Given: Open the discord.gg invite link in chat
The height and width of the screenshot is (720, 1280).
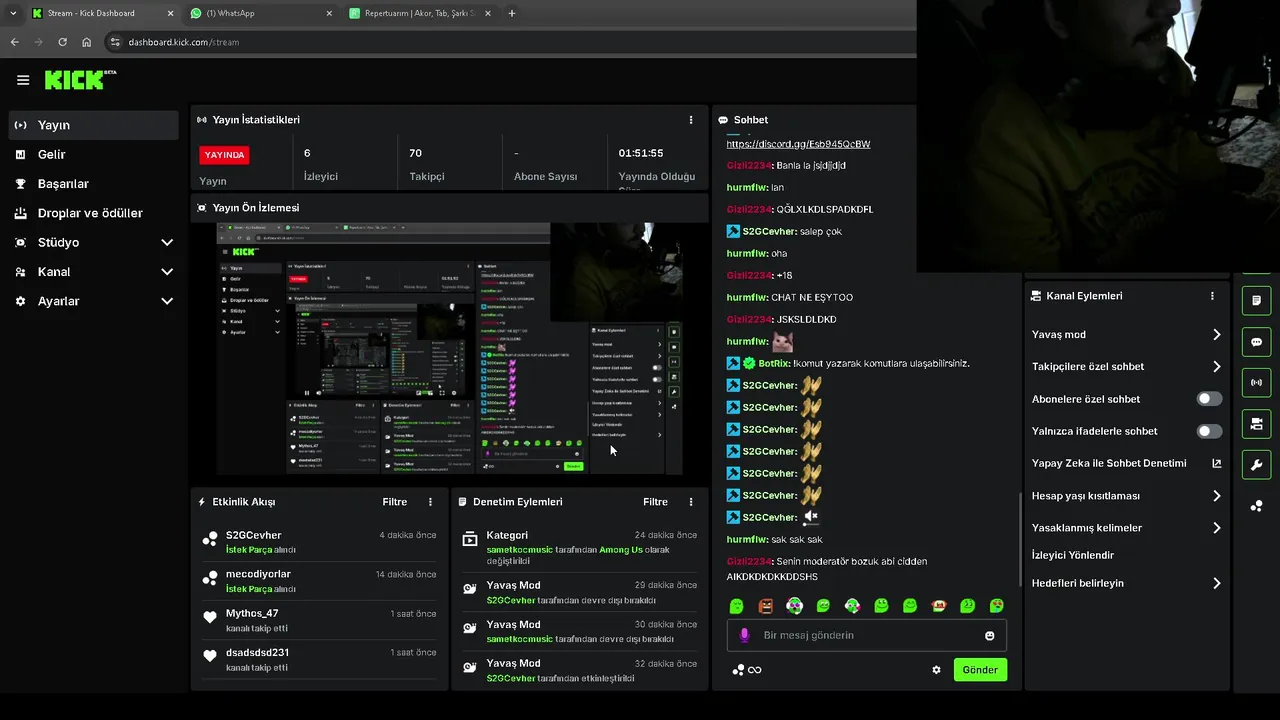Looking at the screenshot, I should [798, 144].
